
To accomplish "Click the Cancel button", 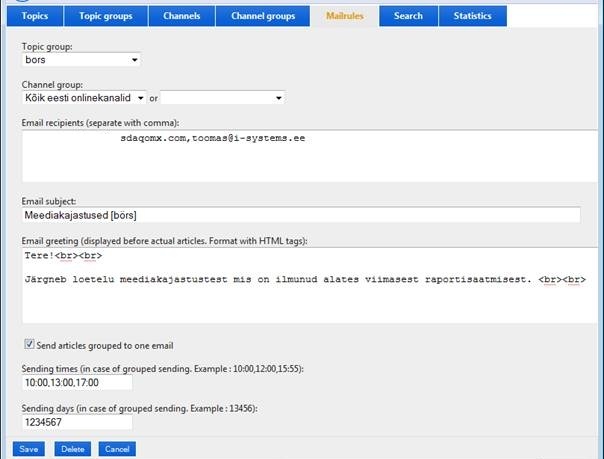I will (117, 449).
